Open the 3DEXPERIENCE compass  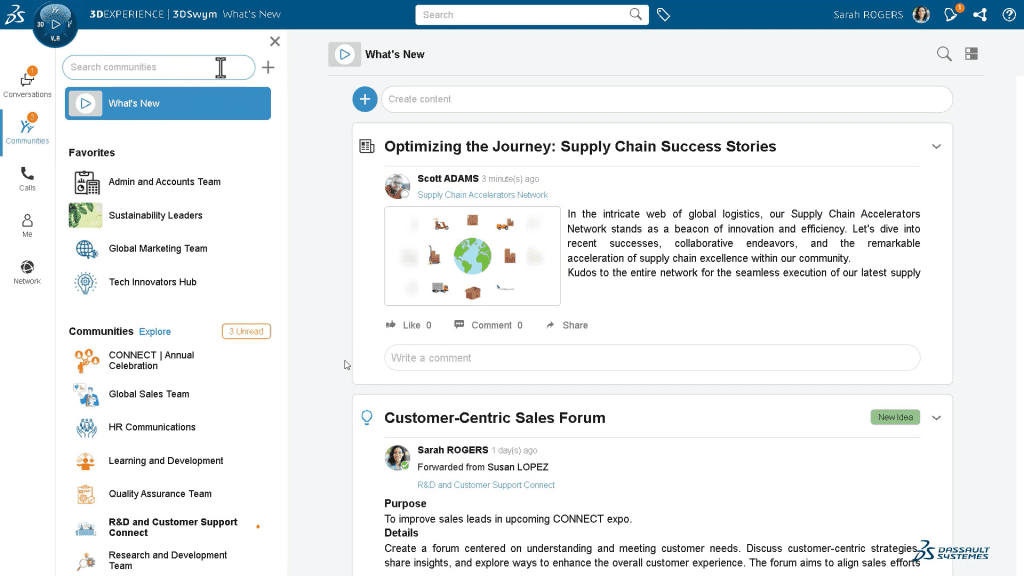tap(55, 24)
